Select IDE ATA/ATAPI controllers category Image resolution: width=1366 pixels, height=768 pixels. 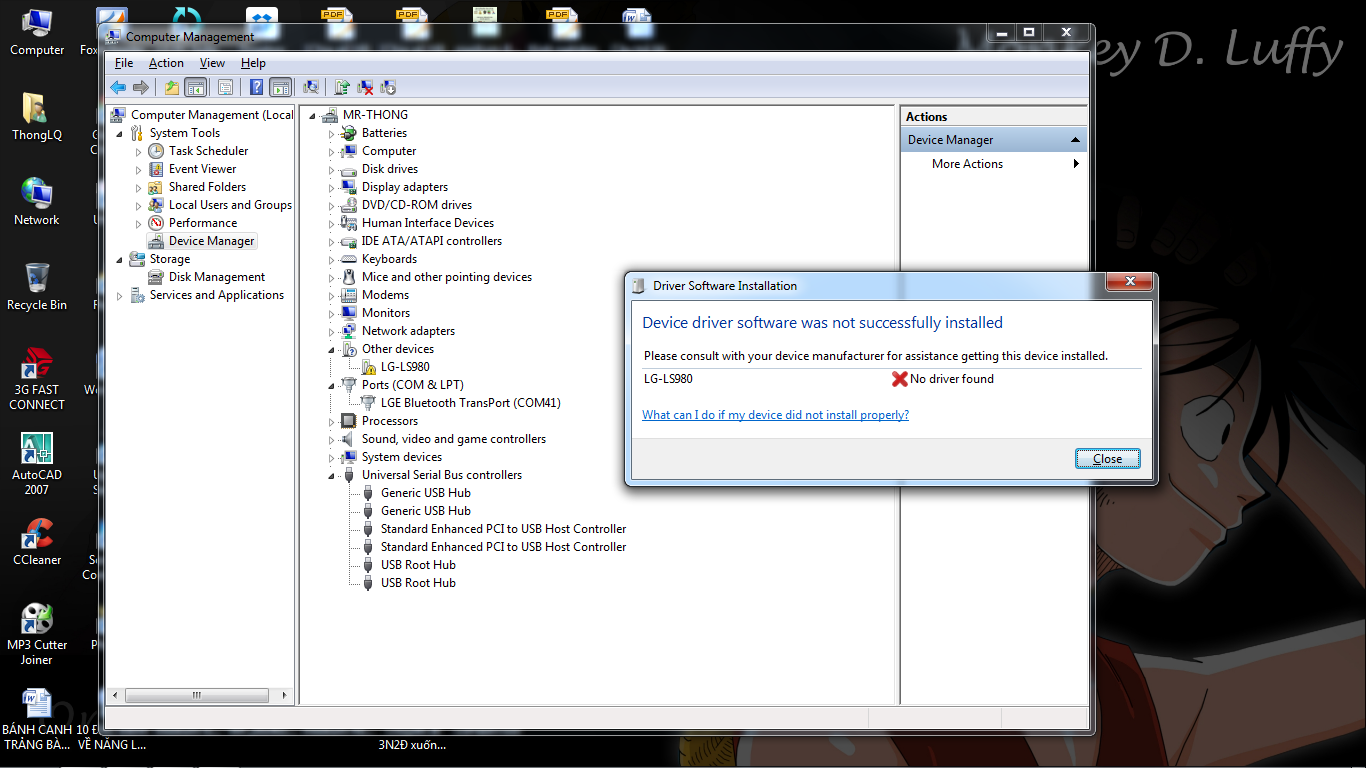point(432,241)
